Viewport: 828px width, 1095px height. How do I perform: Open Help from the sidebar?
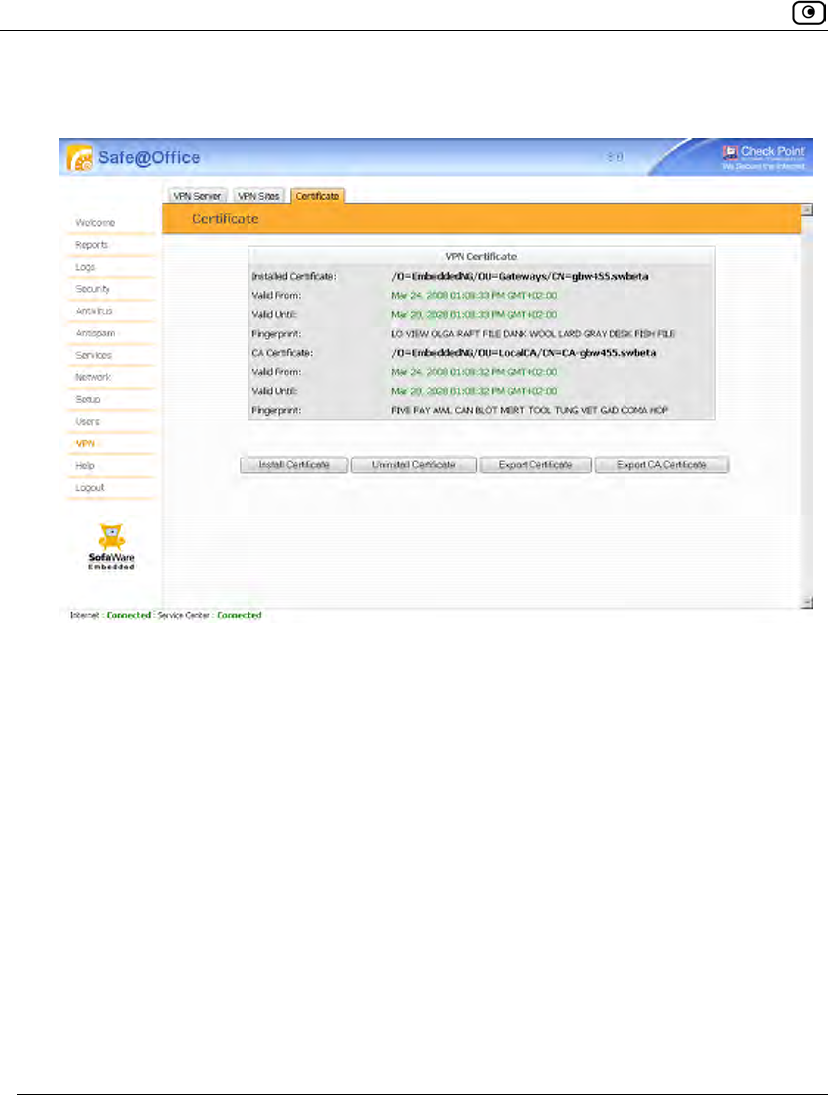point(84,466)
